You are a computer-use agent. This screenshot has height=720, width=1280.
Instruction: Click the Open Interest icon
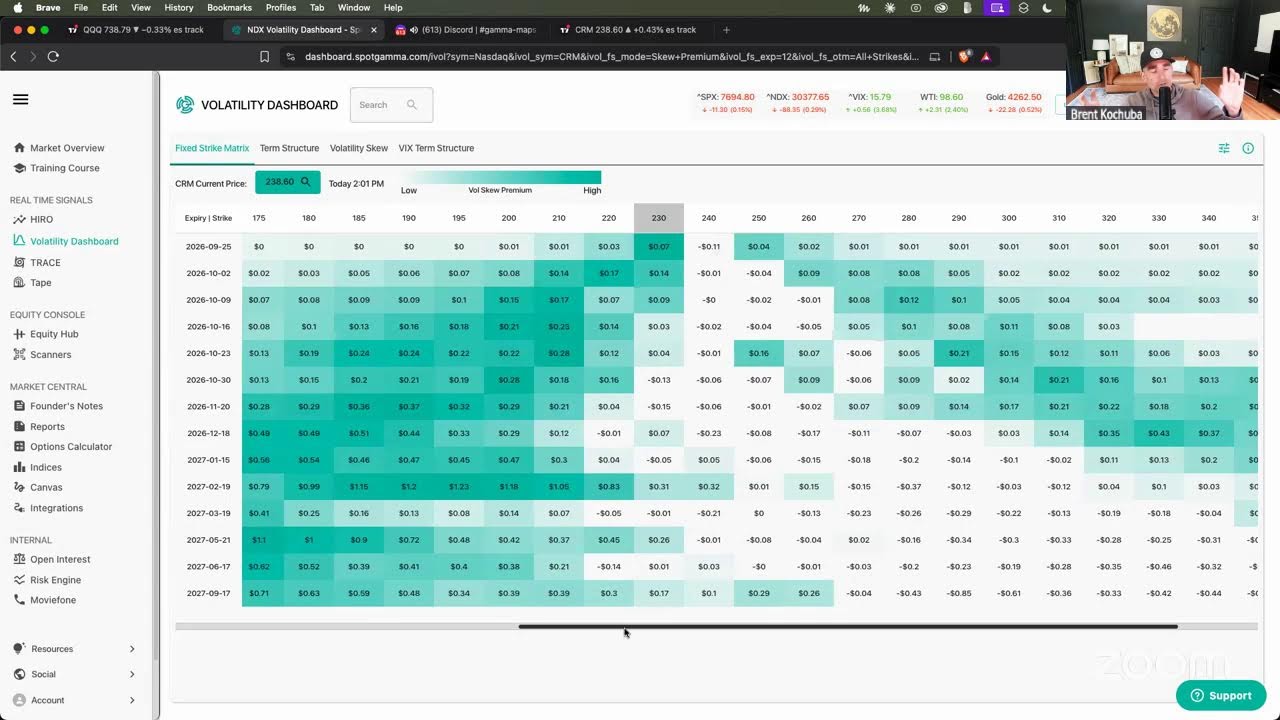pyautogui.click(x=19, y=559)
